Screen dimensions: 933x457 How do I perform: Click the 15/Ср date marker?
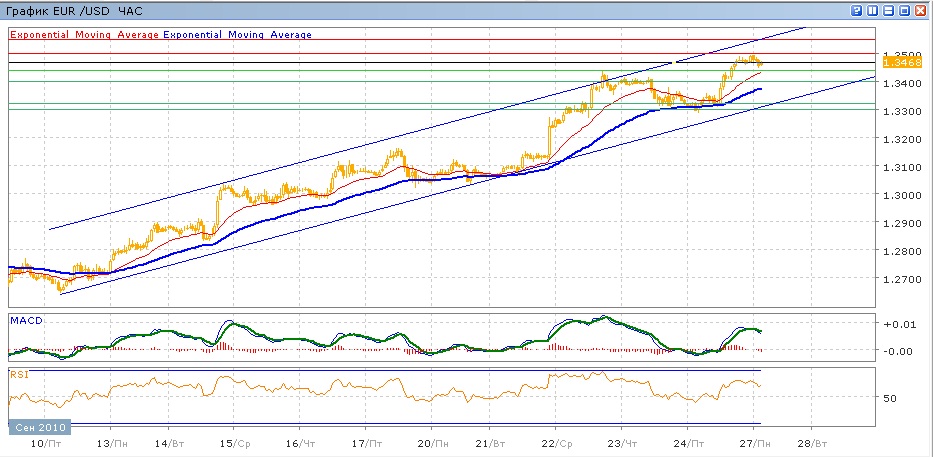tap(234, 441)
